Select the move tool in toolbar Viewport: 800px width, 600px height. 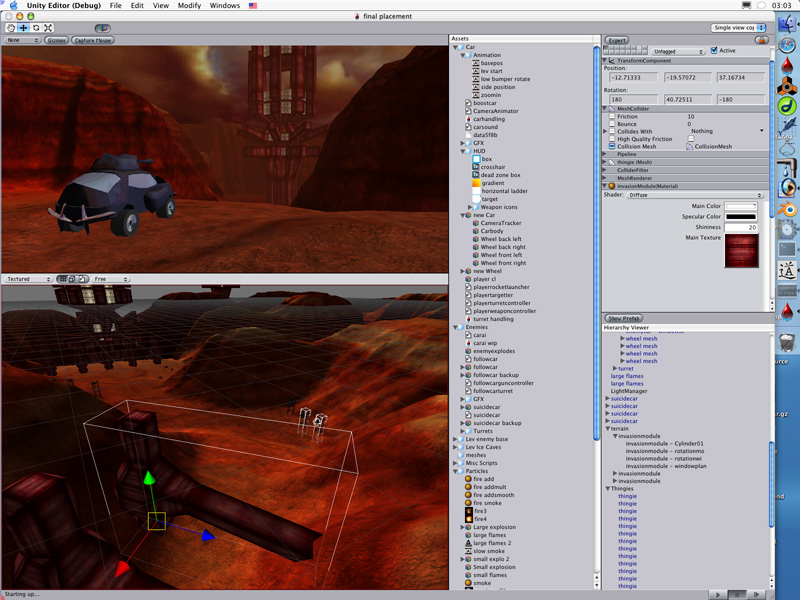pyautogui.click(x=23, y=28)
